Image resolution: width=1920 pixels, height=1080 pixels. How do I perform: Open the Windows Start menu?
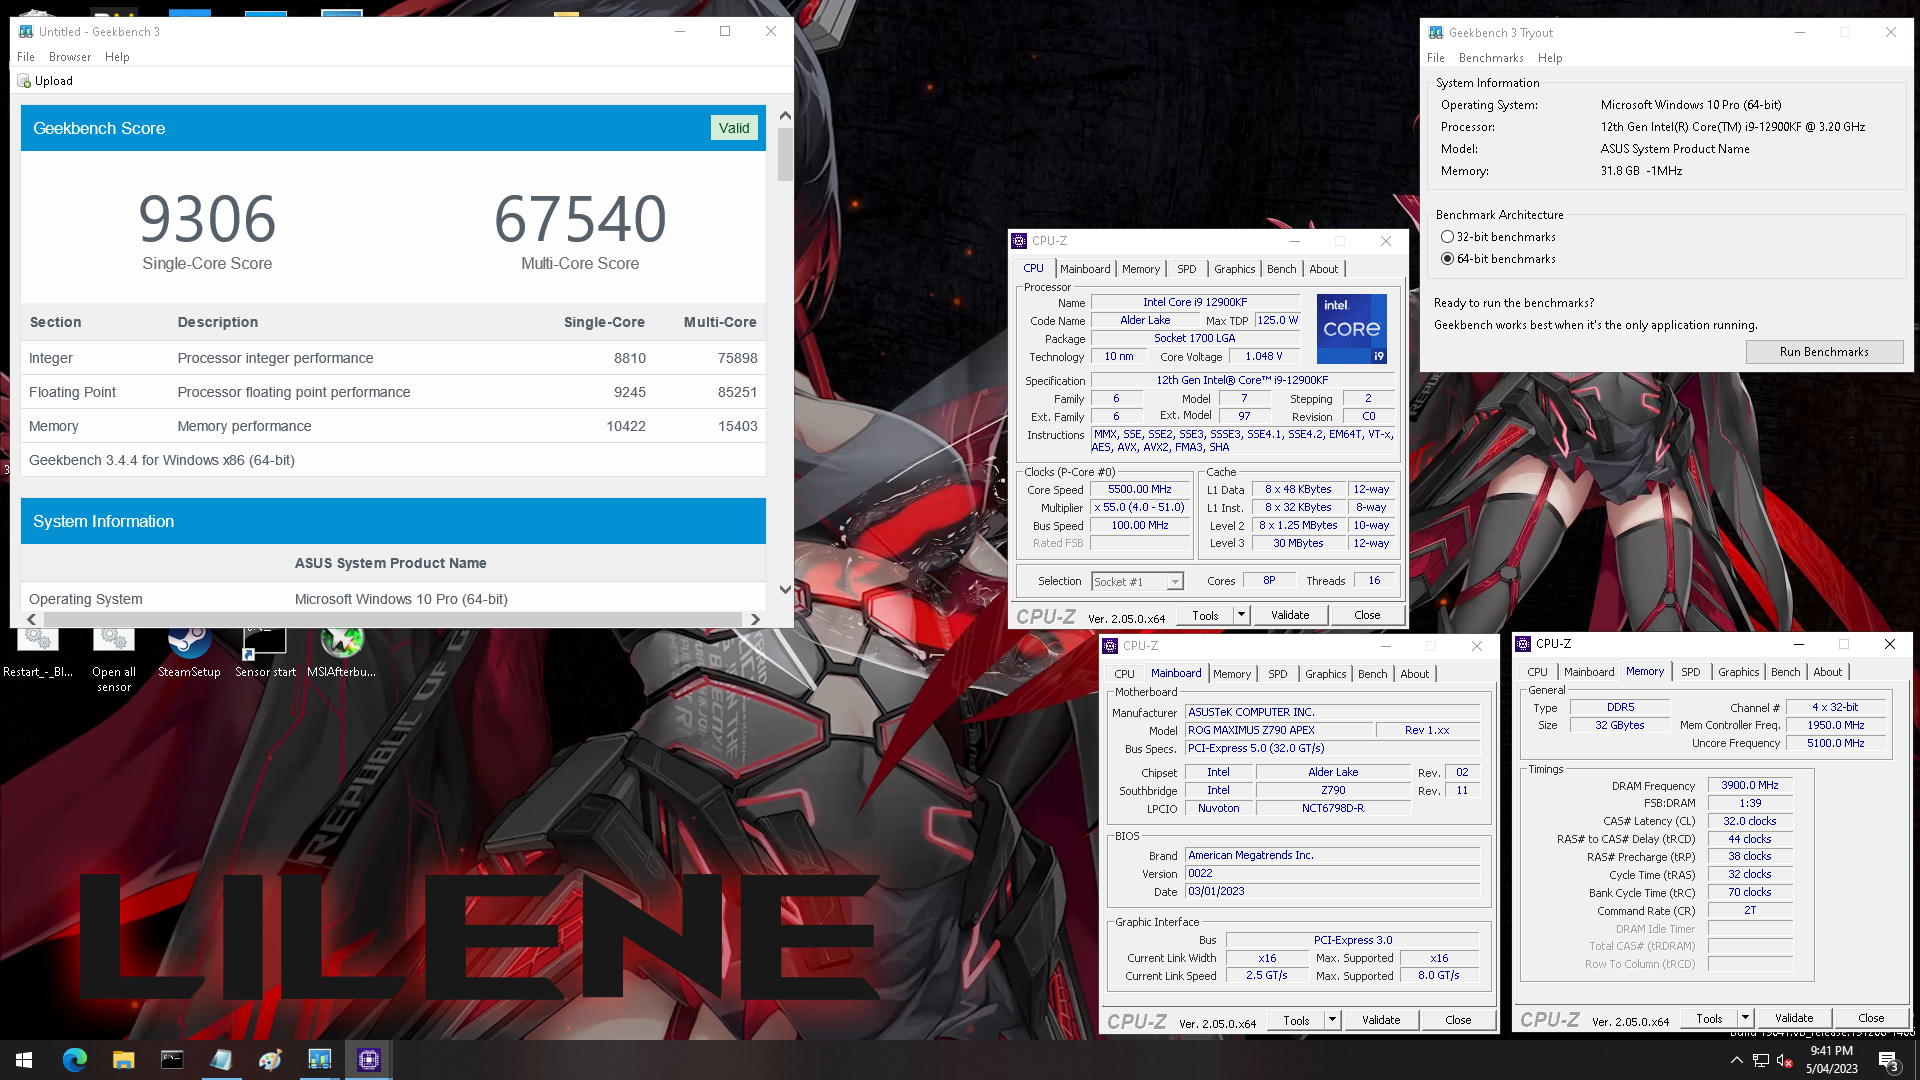(24, 1060)
